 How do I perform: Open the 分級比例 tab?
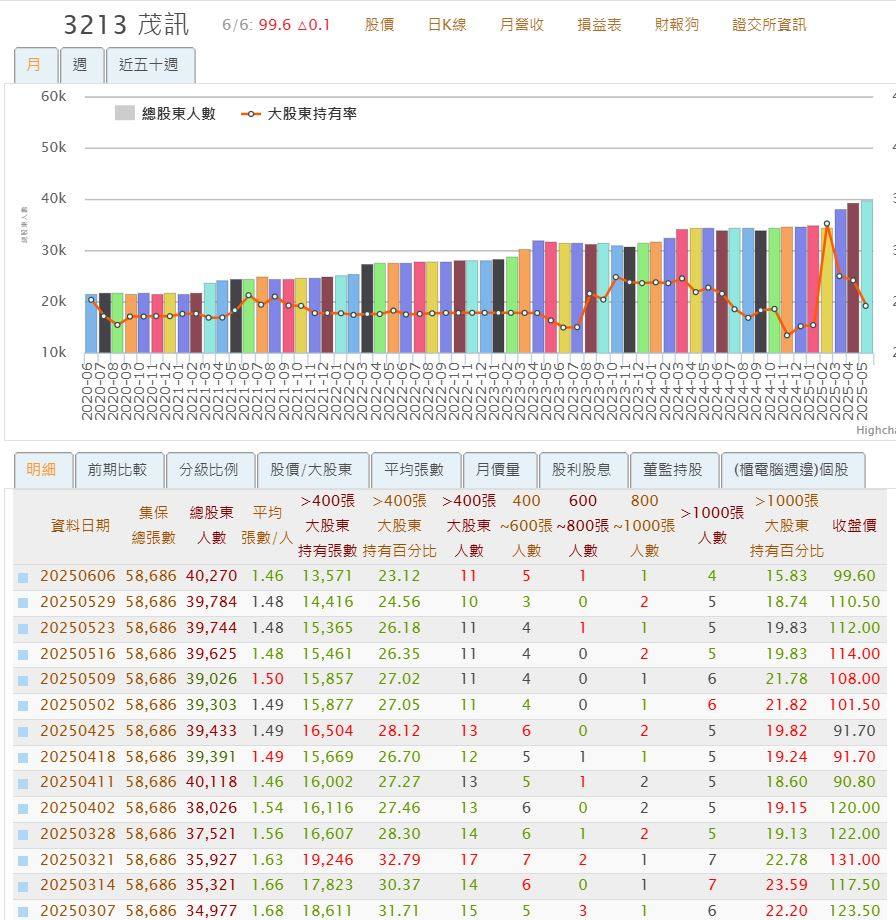[208, 469]
